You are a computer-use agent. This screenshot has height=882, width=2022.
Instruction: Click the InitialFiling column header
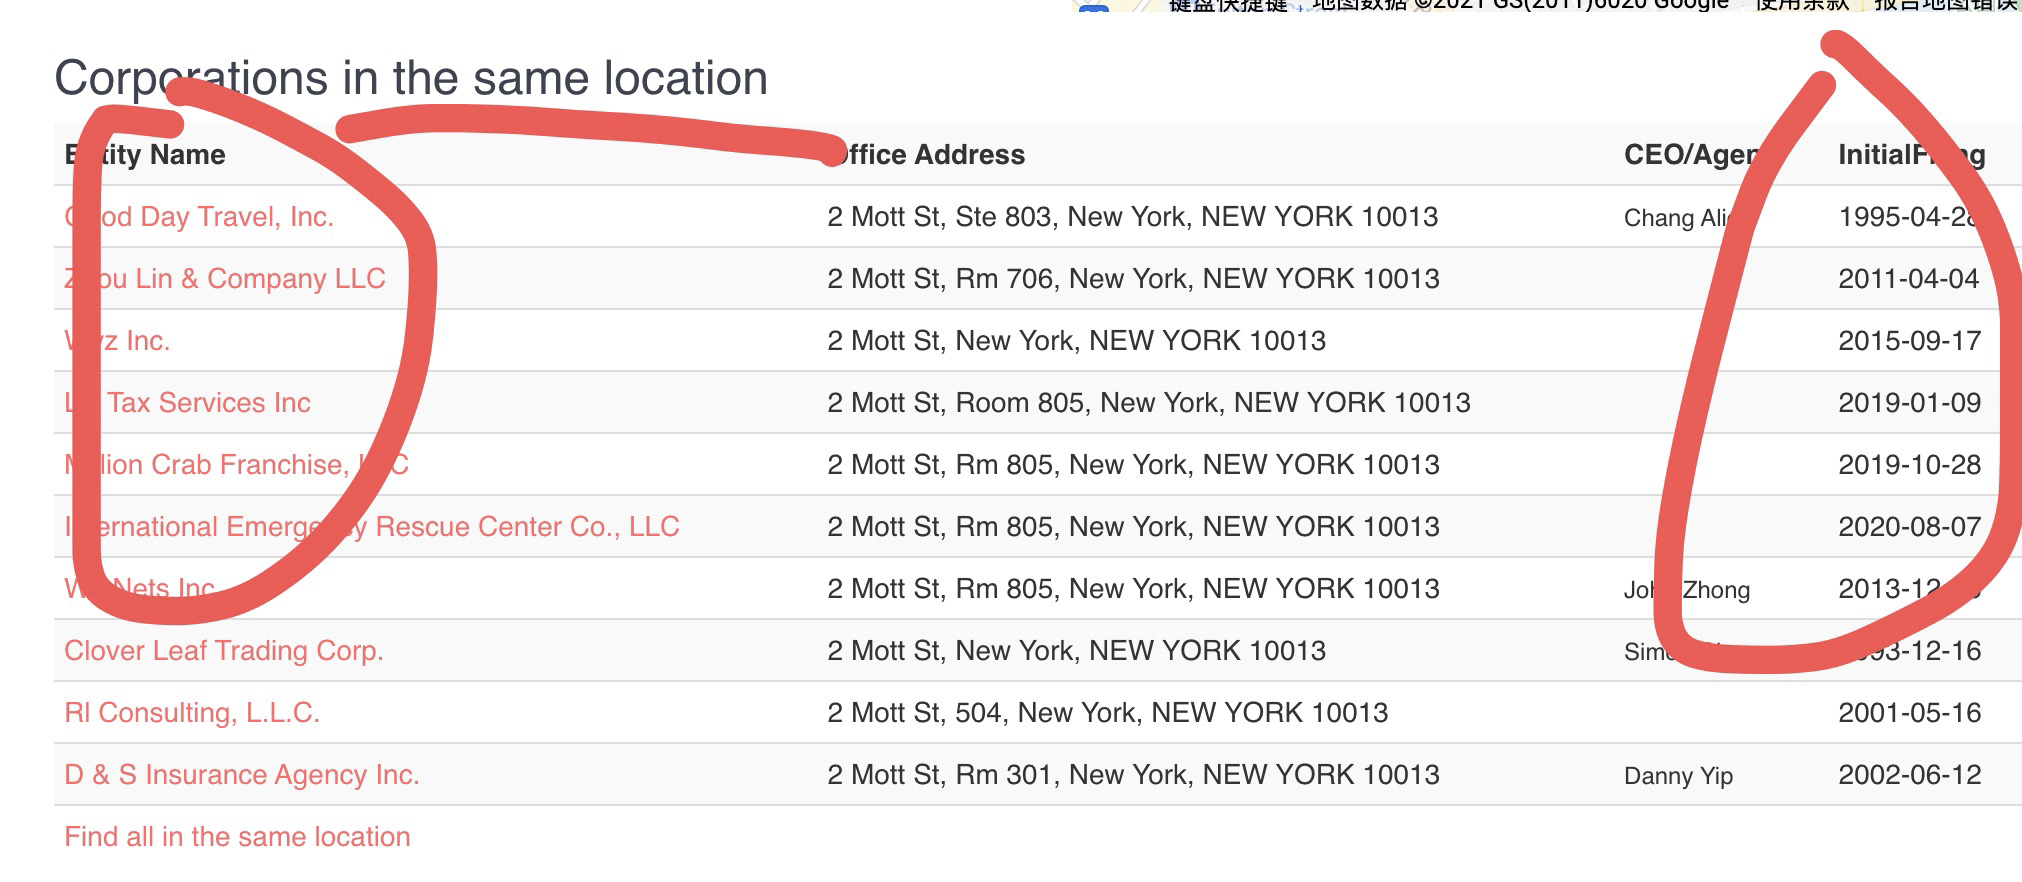[x=1912, y=155]
